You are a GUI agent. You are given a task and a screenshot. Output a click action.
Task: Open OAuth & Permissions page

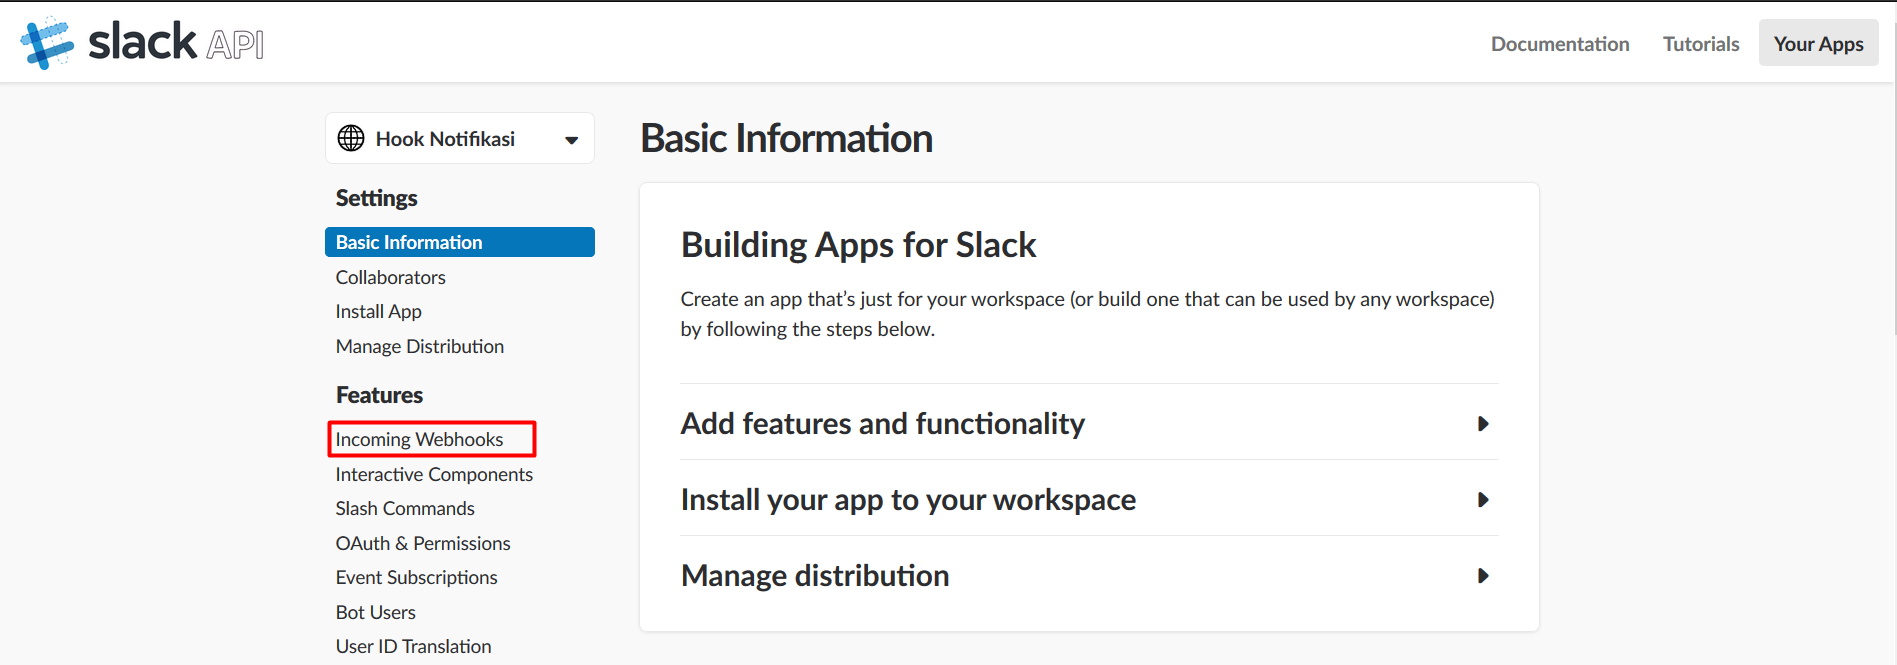tap(423, 543)
